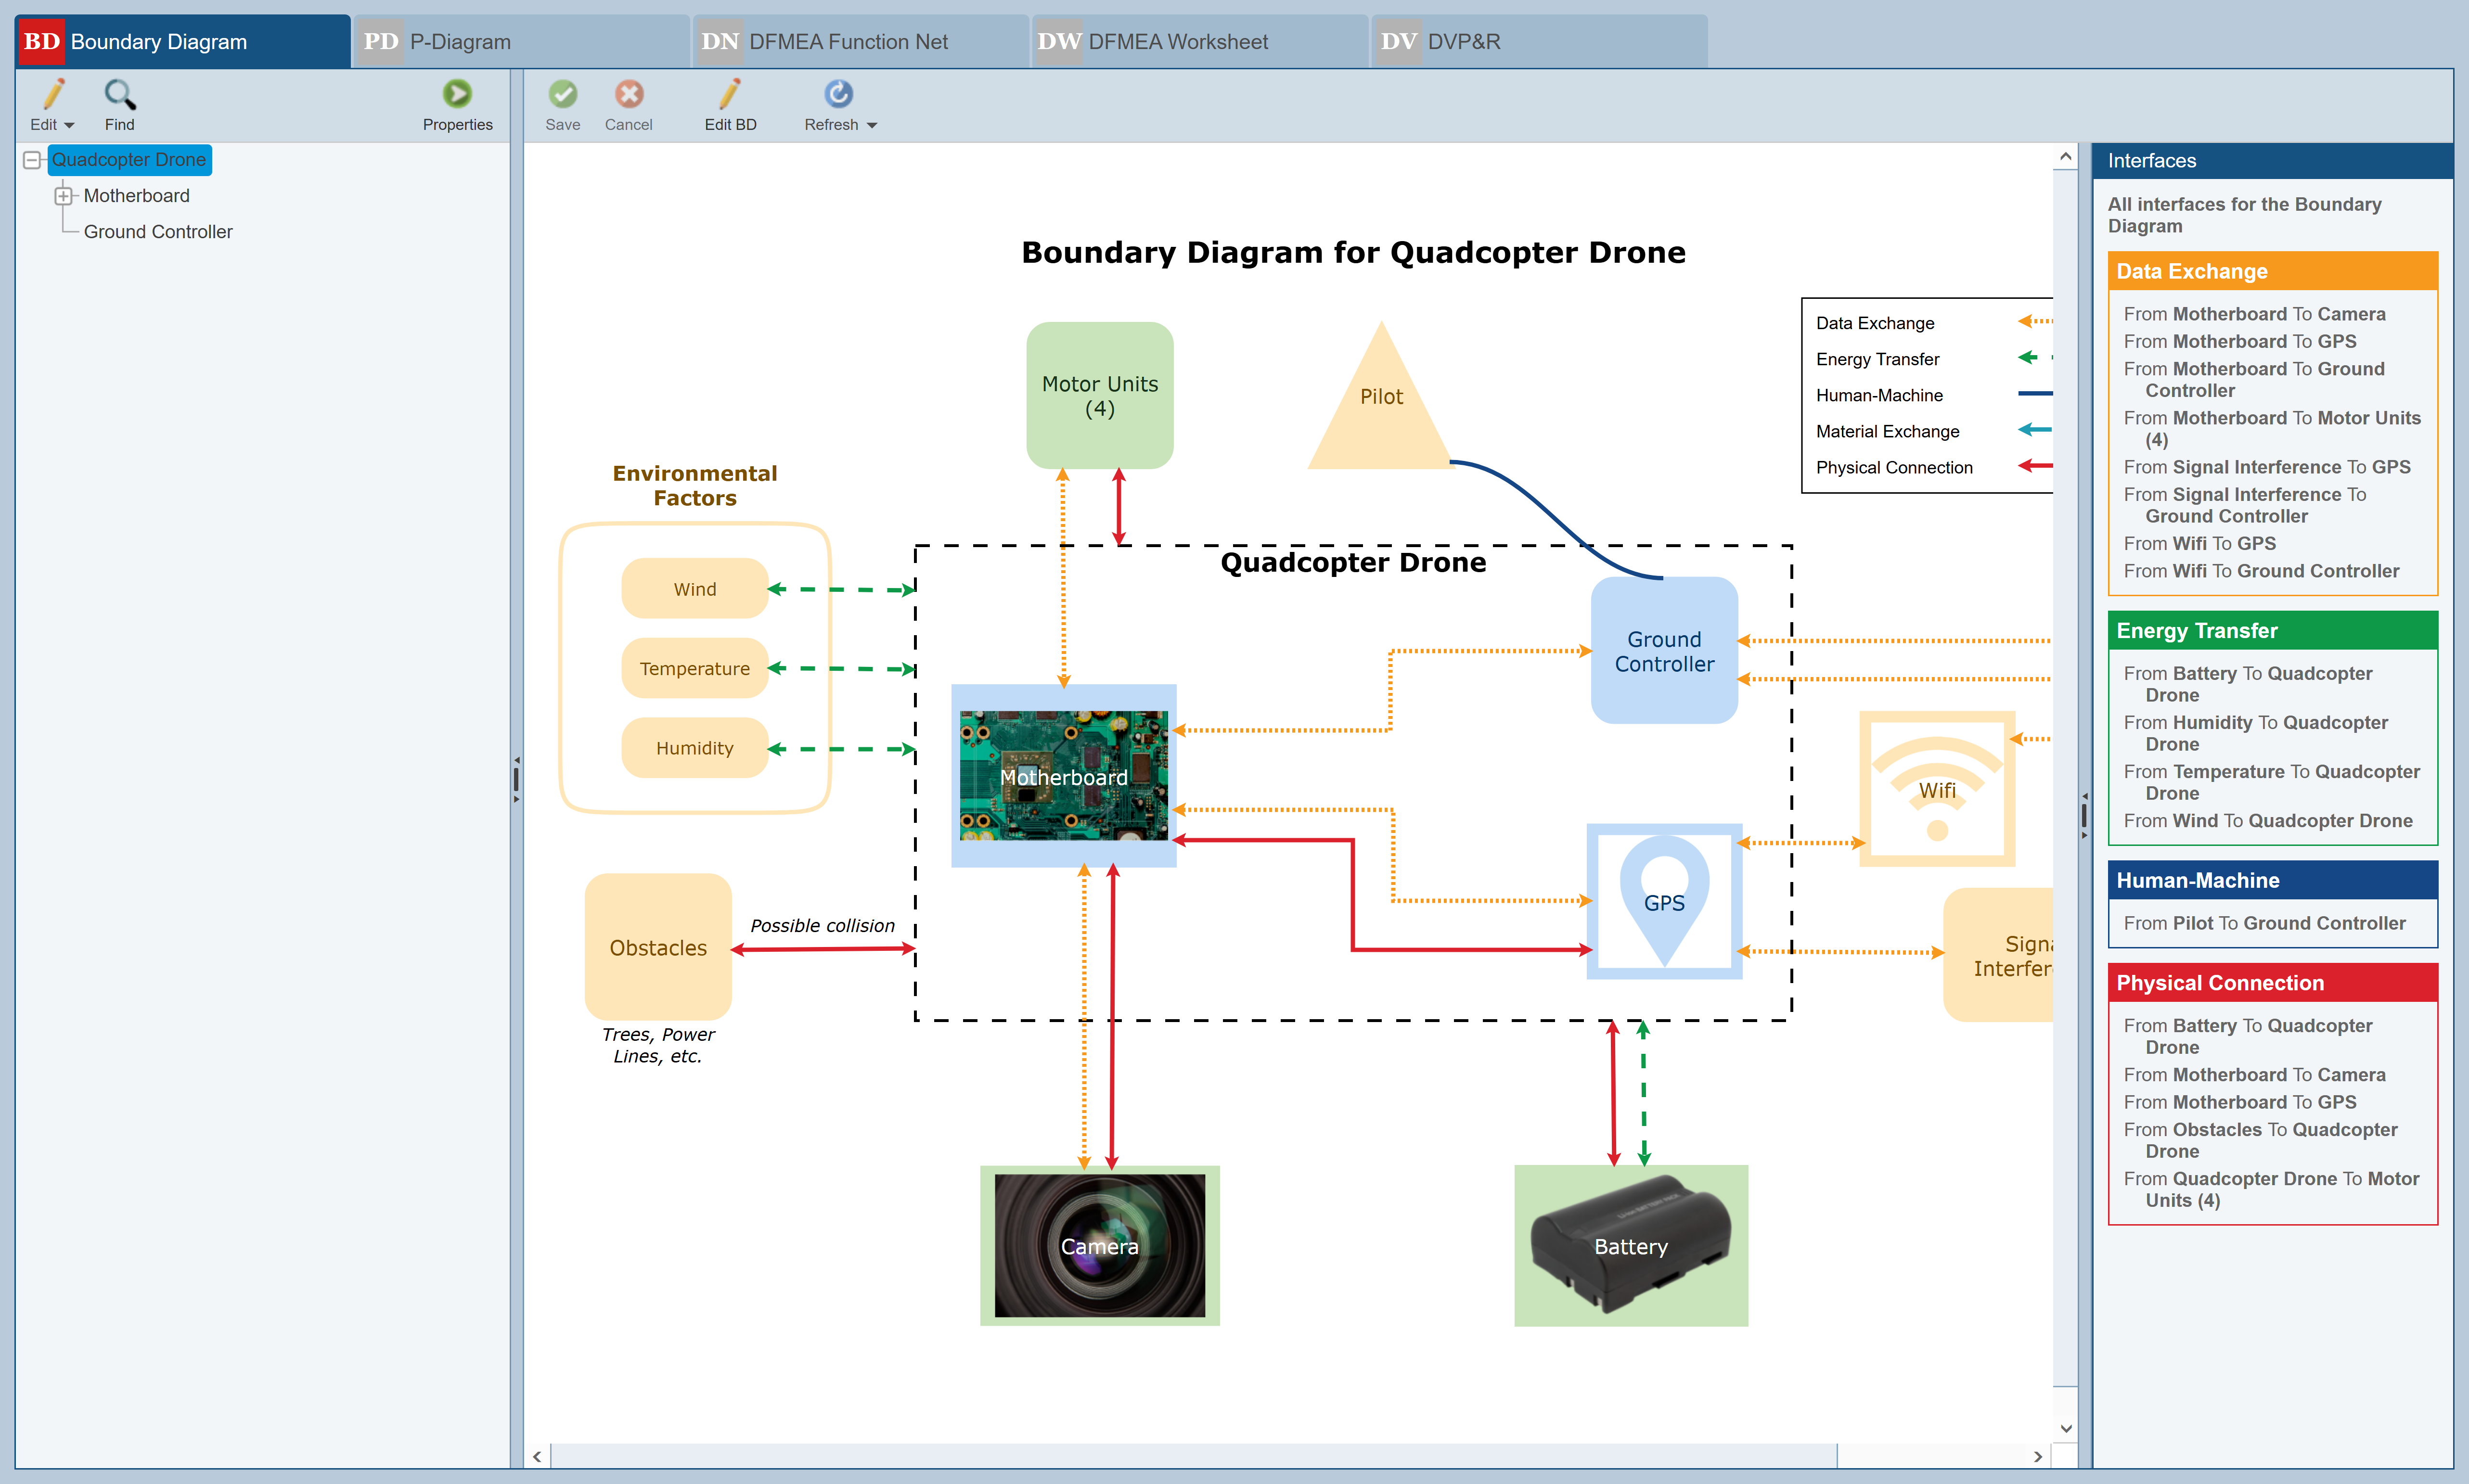Image resolution: width=2469 pixels, height=1484 pixels.
Task: Click 'From Pilot To Ground Controller' interface
Action: [x=2264, y=923]
